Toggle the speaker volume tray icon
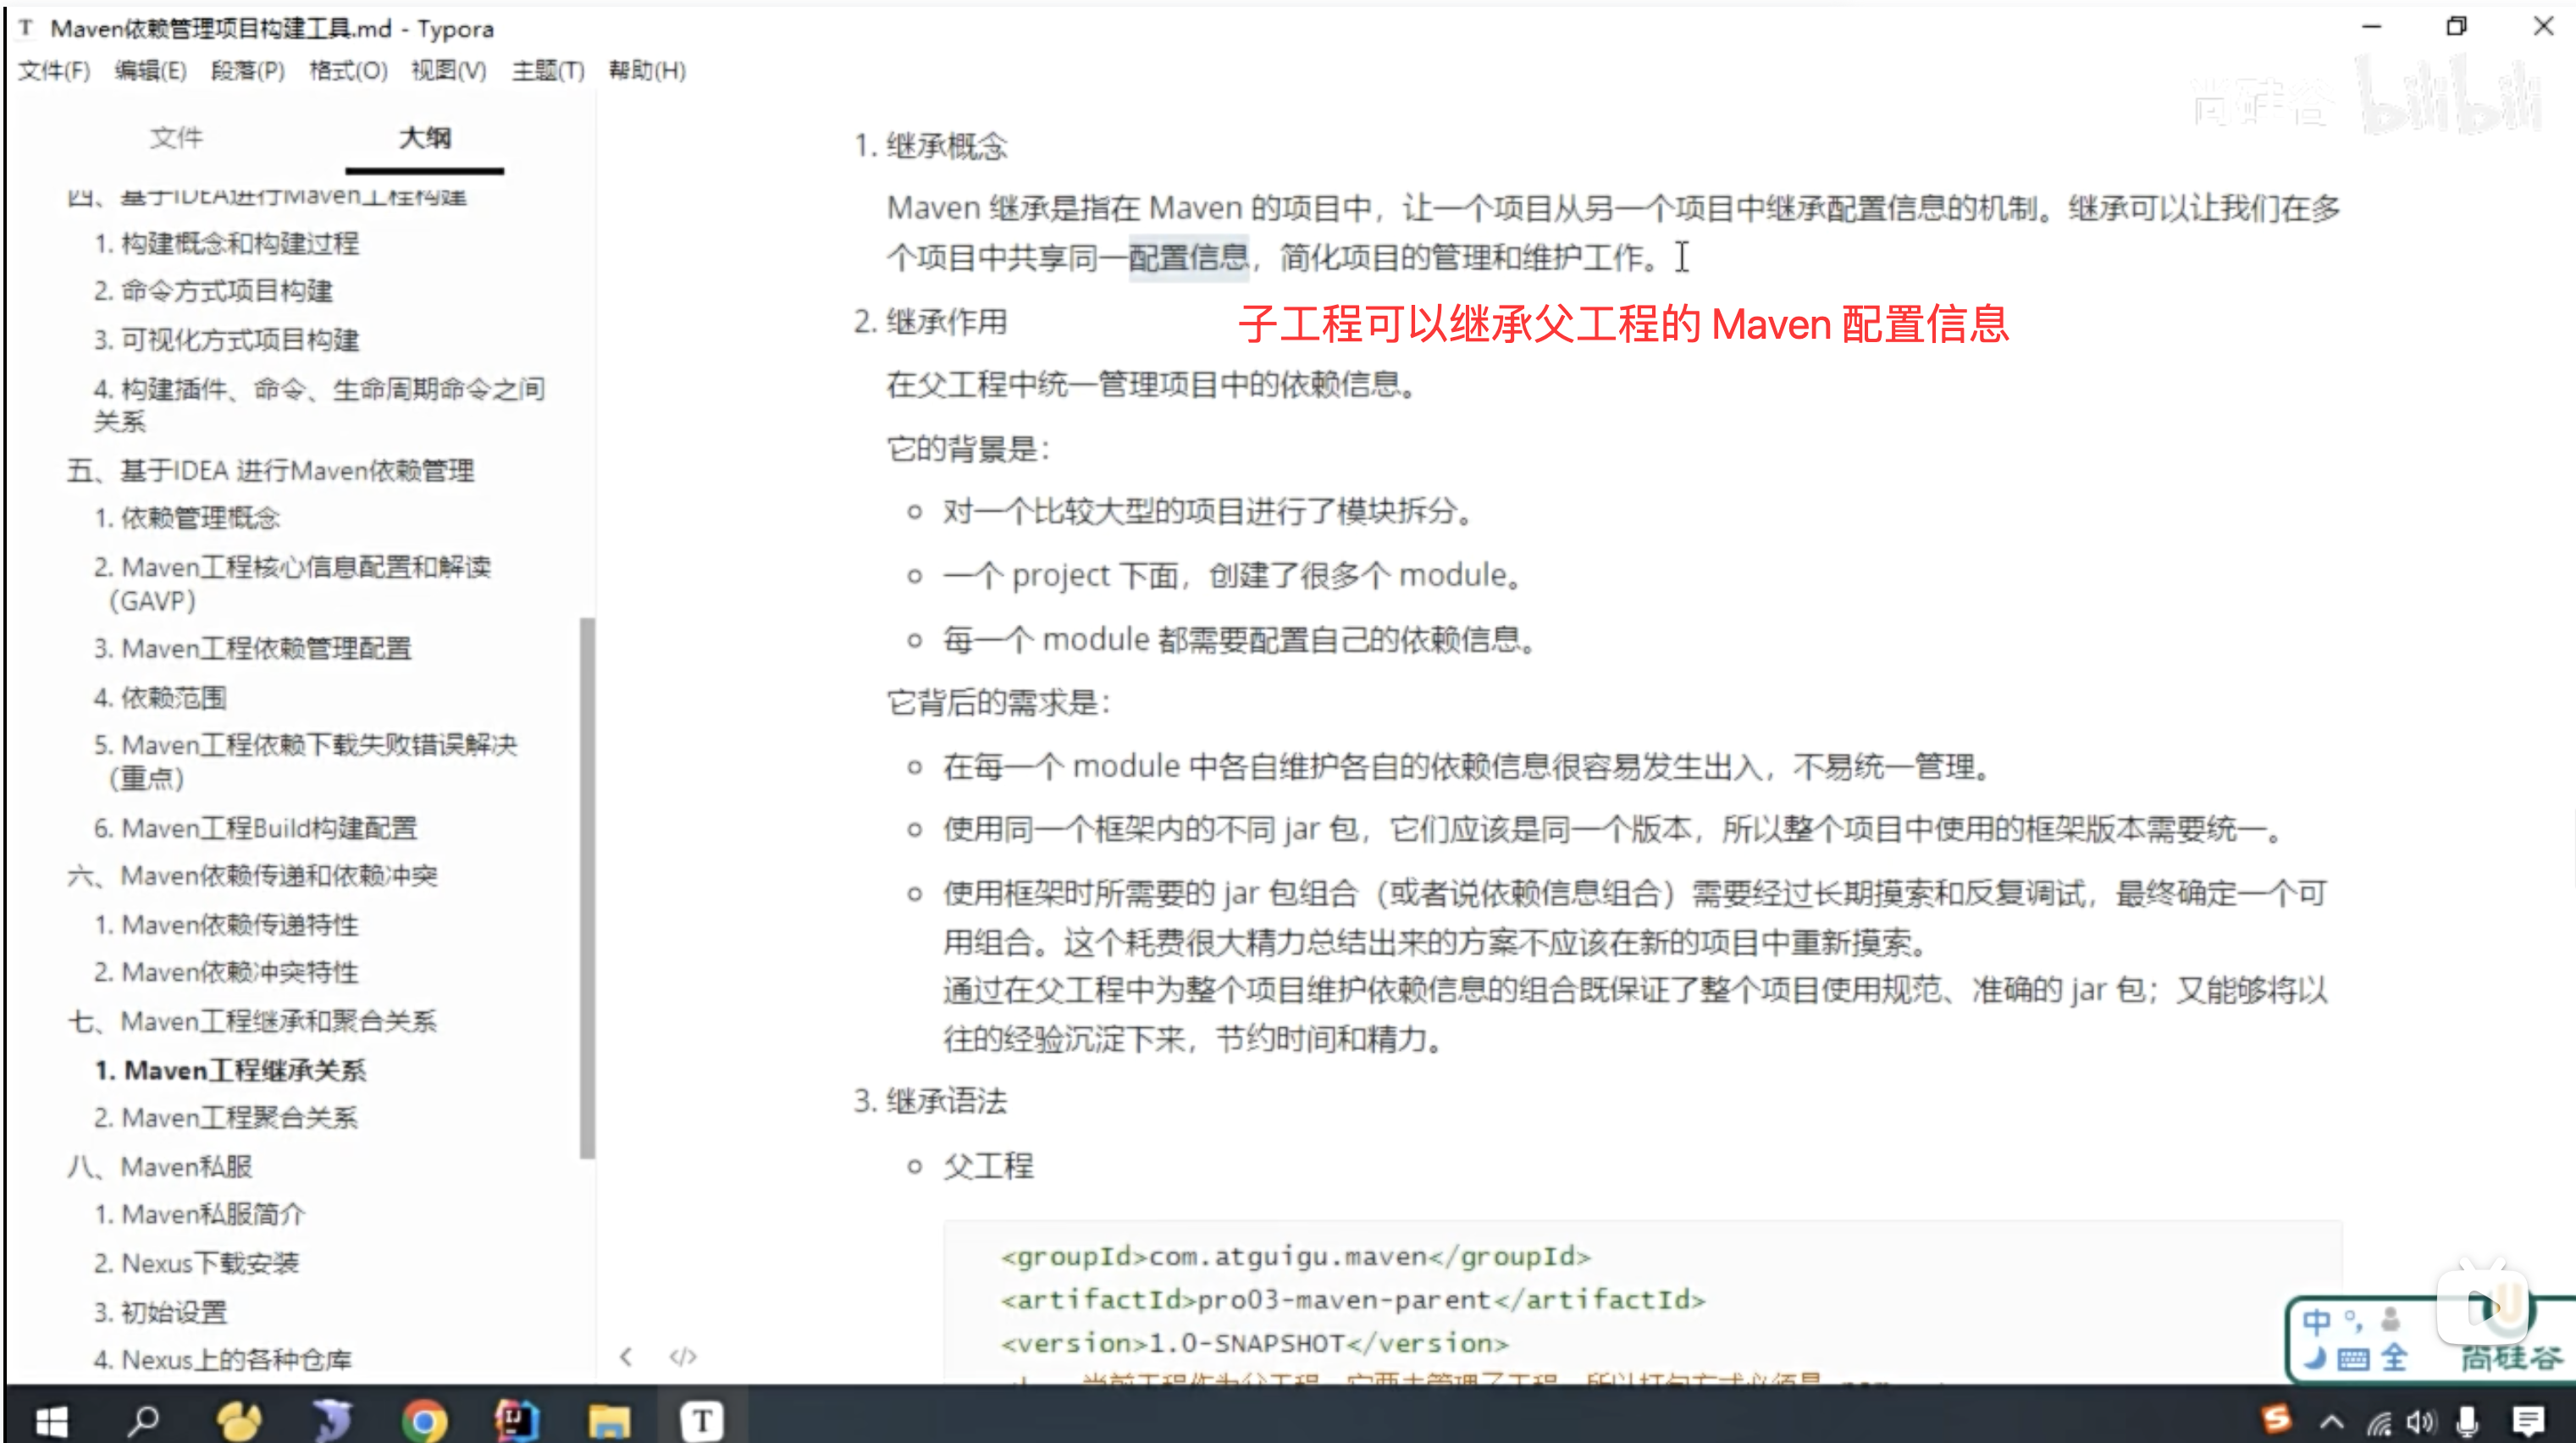The image size is (2576, 1443). click(x=2421, y=1421)
